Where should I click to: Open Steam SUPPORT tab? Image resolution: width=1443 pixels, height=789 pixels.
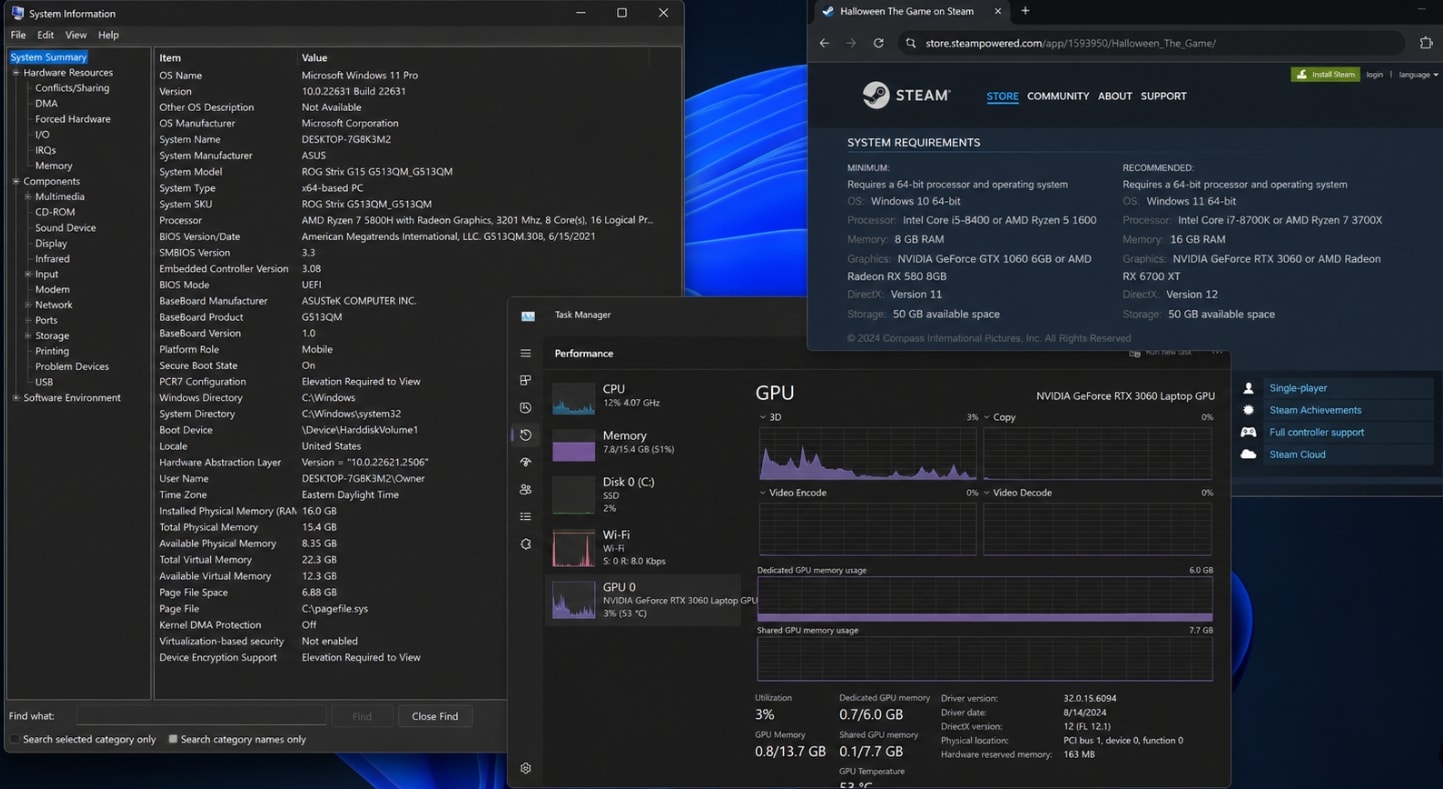(x=1164, y=96)
